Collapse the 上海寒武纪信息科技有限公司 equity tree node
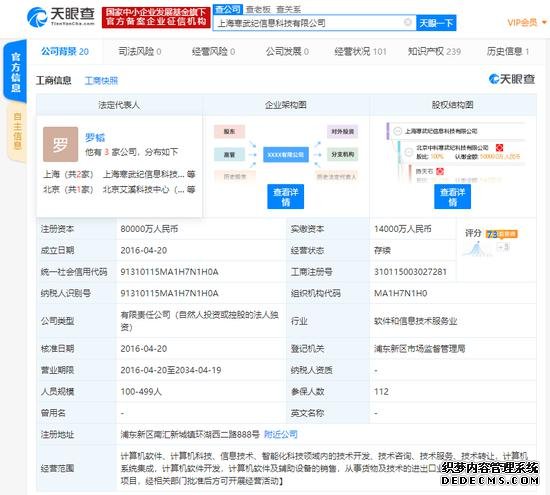Image resolution: width=550 pixels, height=495 pixels. pyautogui.click(x=397, y=131)
